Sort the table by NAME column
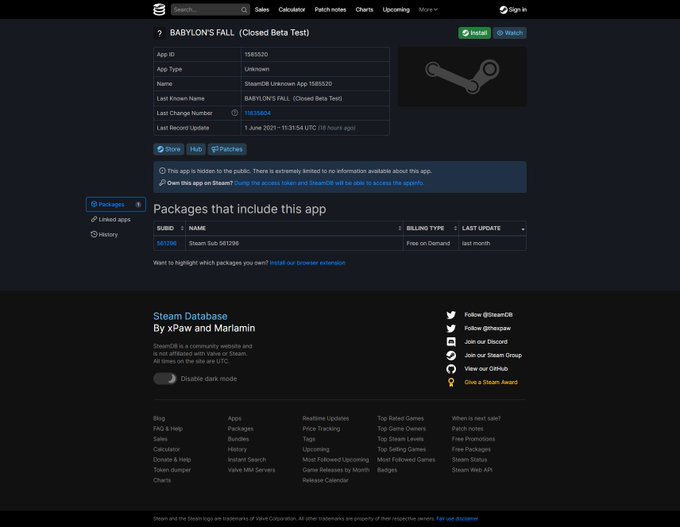 pyautogui.click(x=294, y=228)
